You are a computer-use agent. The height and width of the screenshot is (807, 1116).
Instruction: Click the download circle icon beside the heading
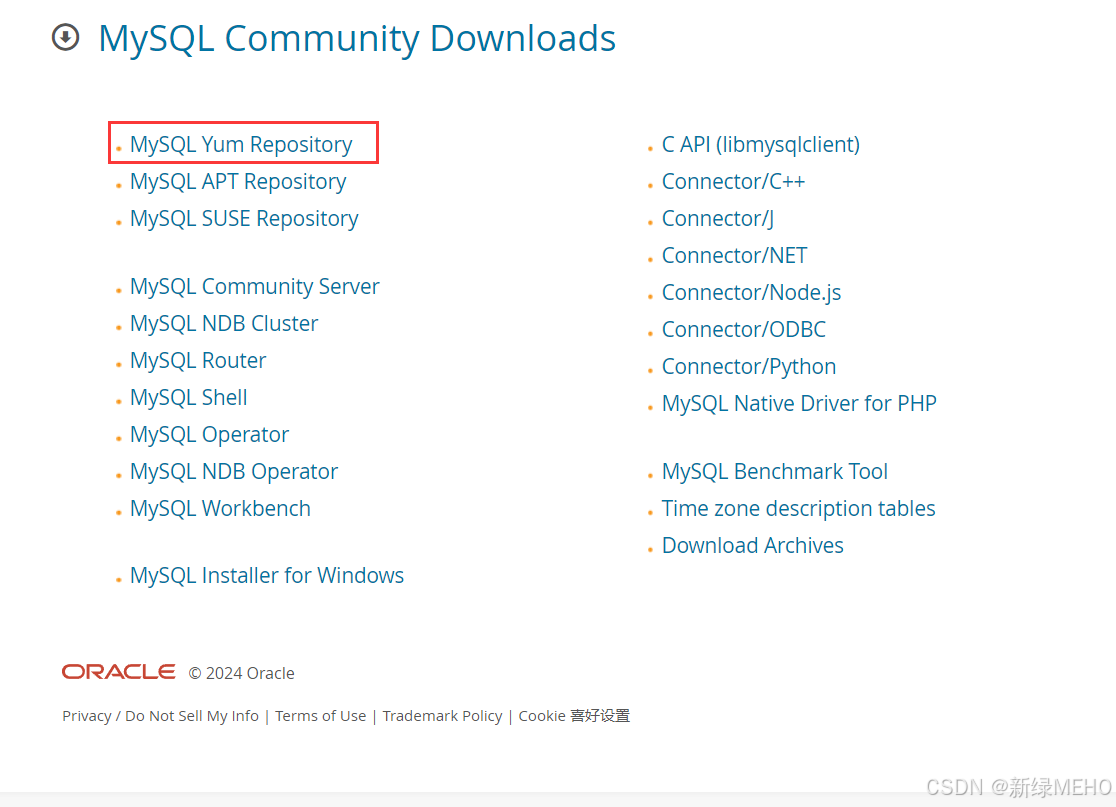click(x=65, y=37)
